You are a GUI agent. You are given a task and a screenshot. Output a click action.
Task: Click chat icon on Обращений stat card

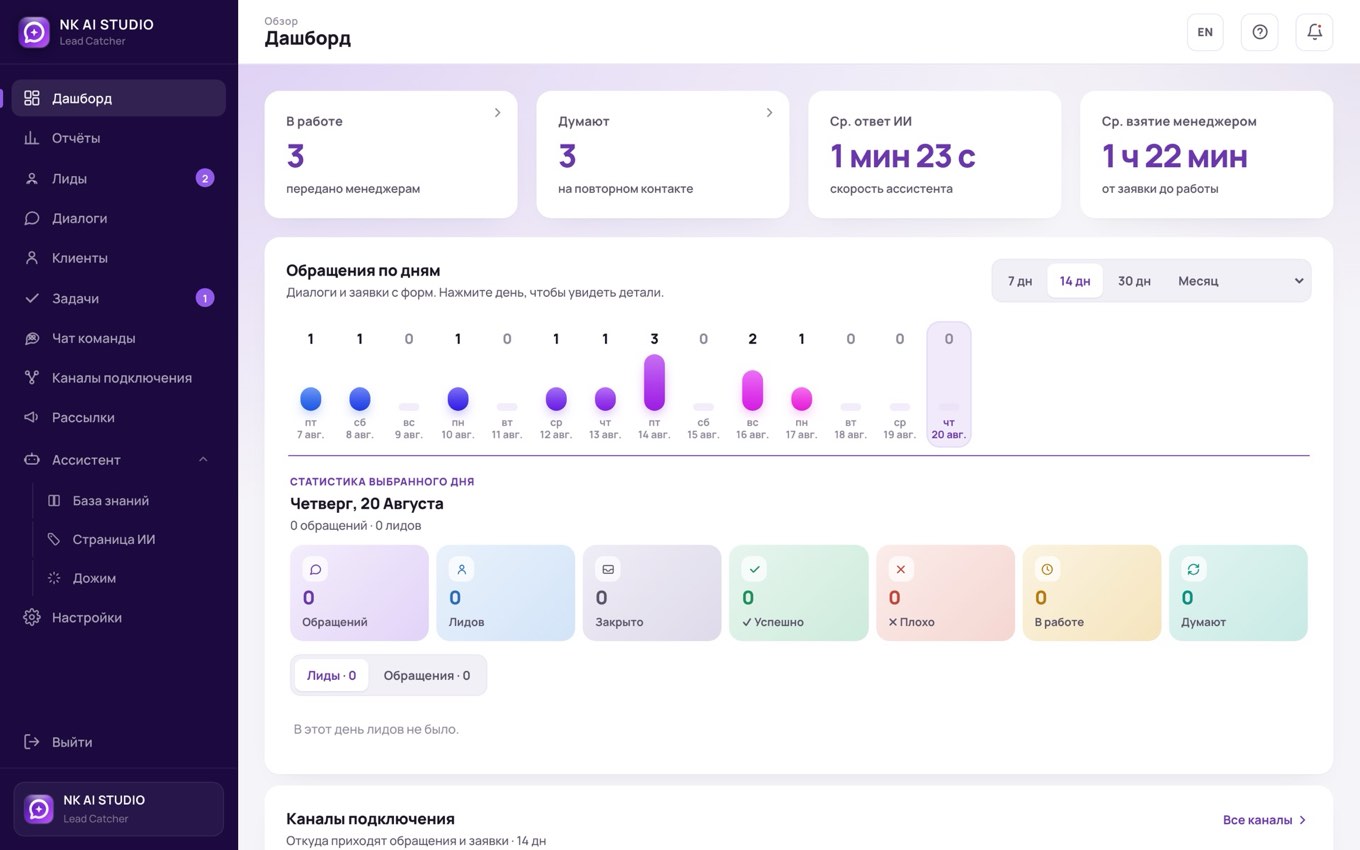[x=316, y=569]
